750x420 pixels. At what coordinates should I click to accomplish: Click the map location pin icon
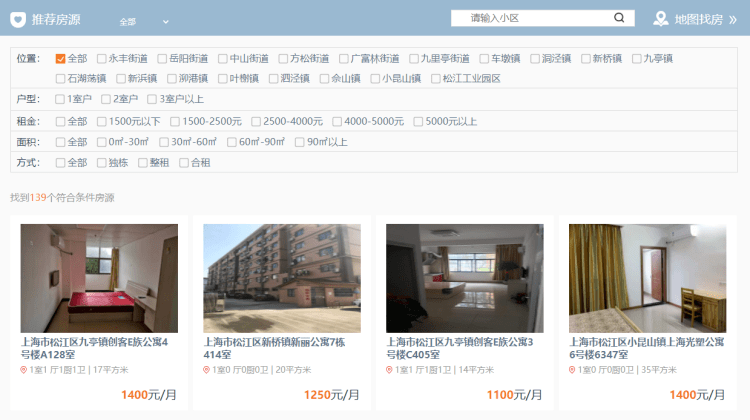click(661, 19)
